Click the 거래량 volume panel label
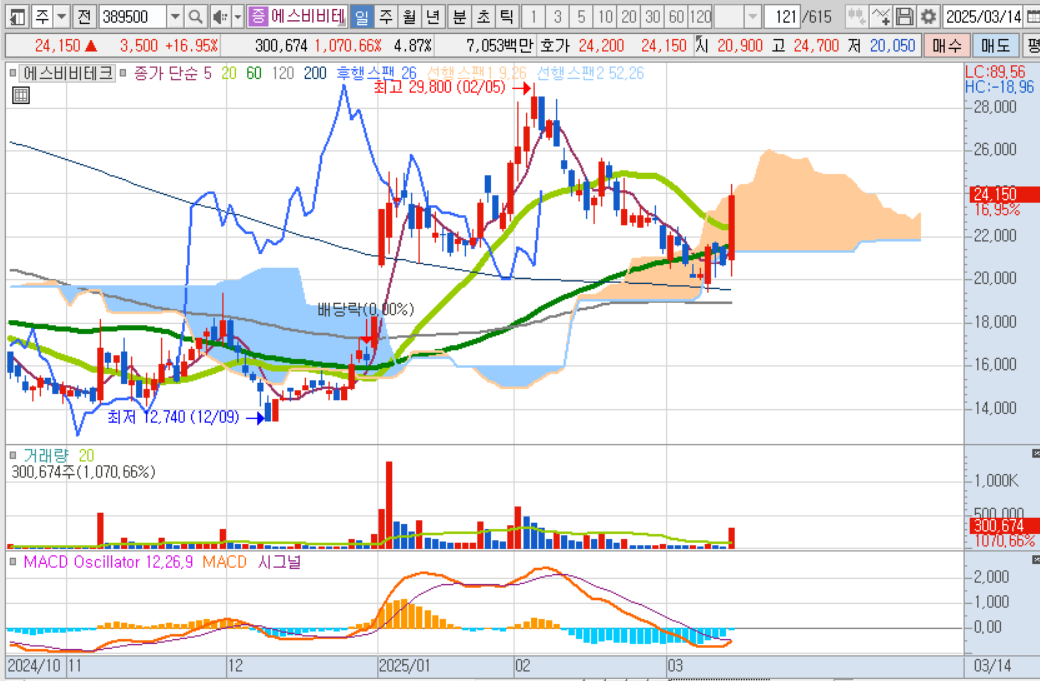The height and width of the screenshot is (681, 1040). click(x=45, y=456)
